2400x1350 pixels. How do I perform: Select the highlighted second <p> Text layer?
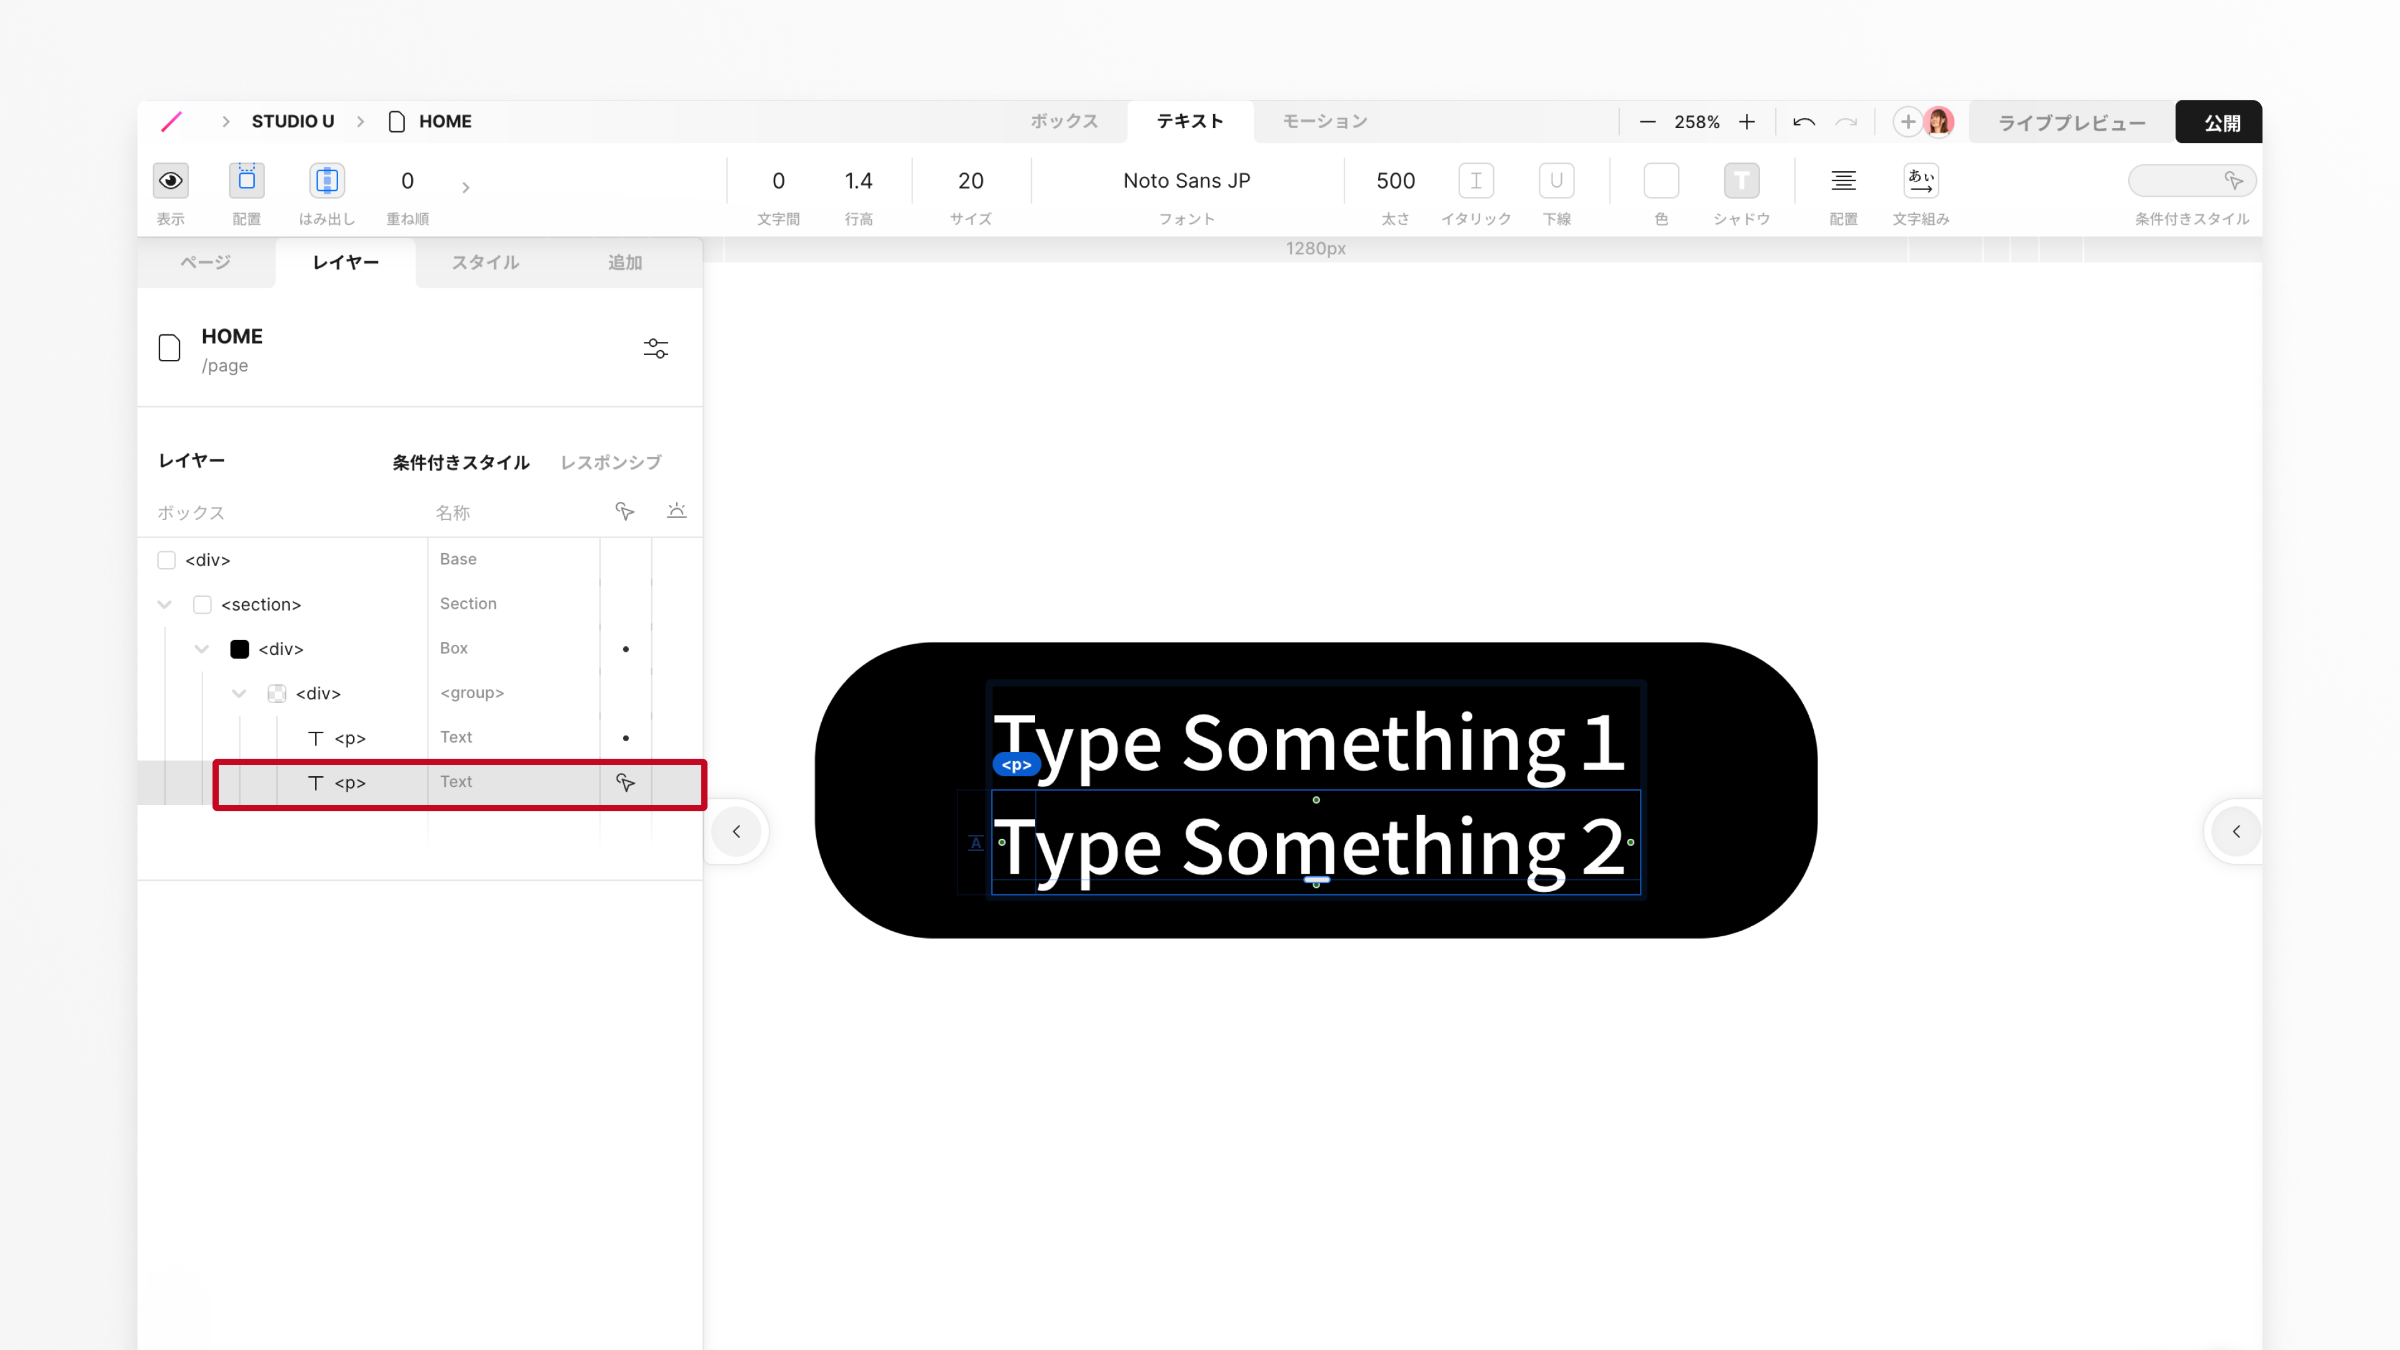420,783
